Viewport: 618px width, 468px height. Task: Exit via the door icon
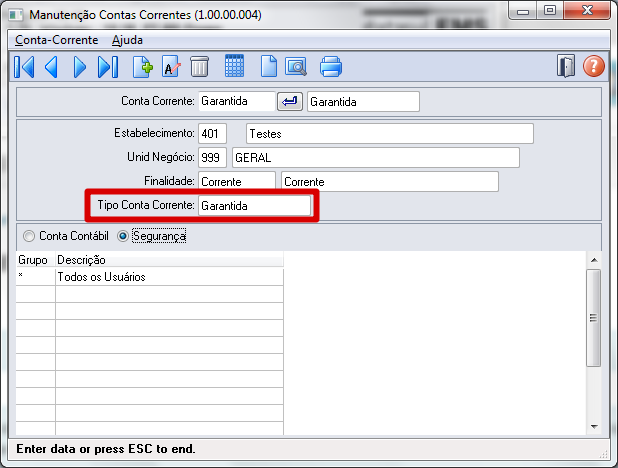(x=566, y=66)
